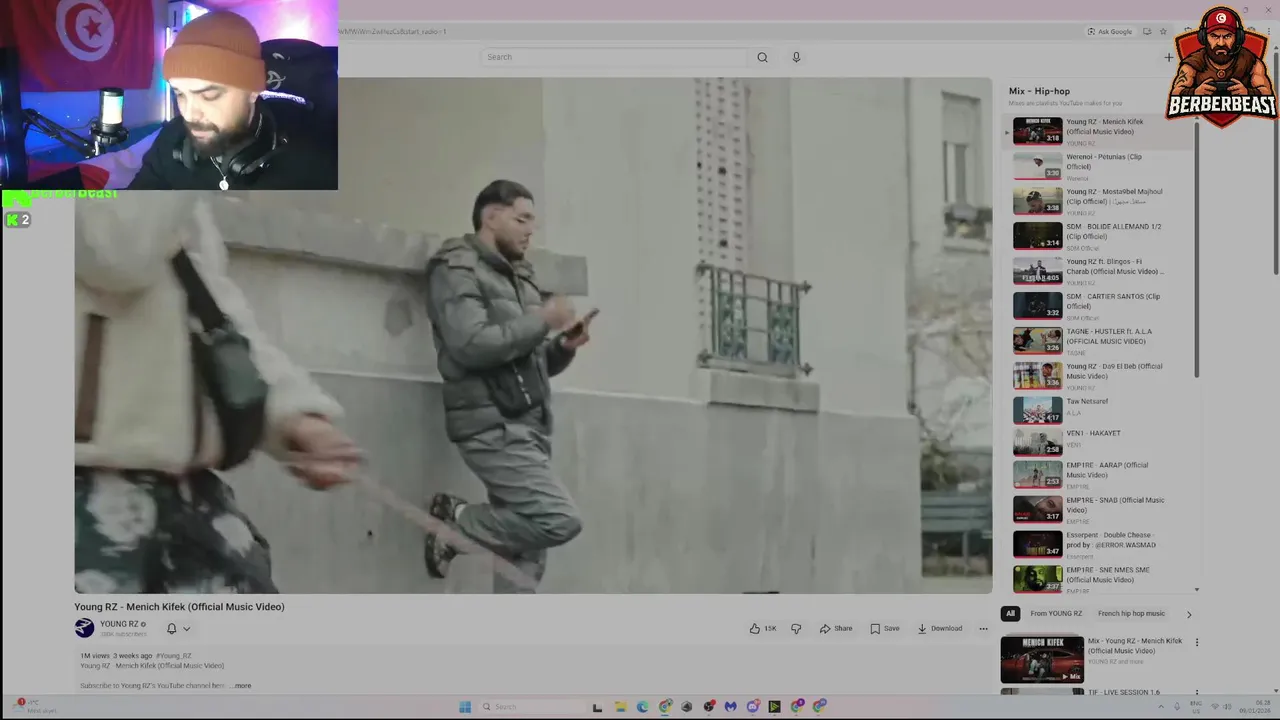This screenshot has width=1280, height=720.
Task: Play EMP1RE - AARAP
Action: (x=1100, y=475)
